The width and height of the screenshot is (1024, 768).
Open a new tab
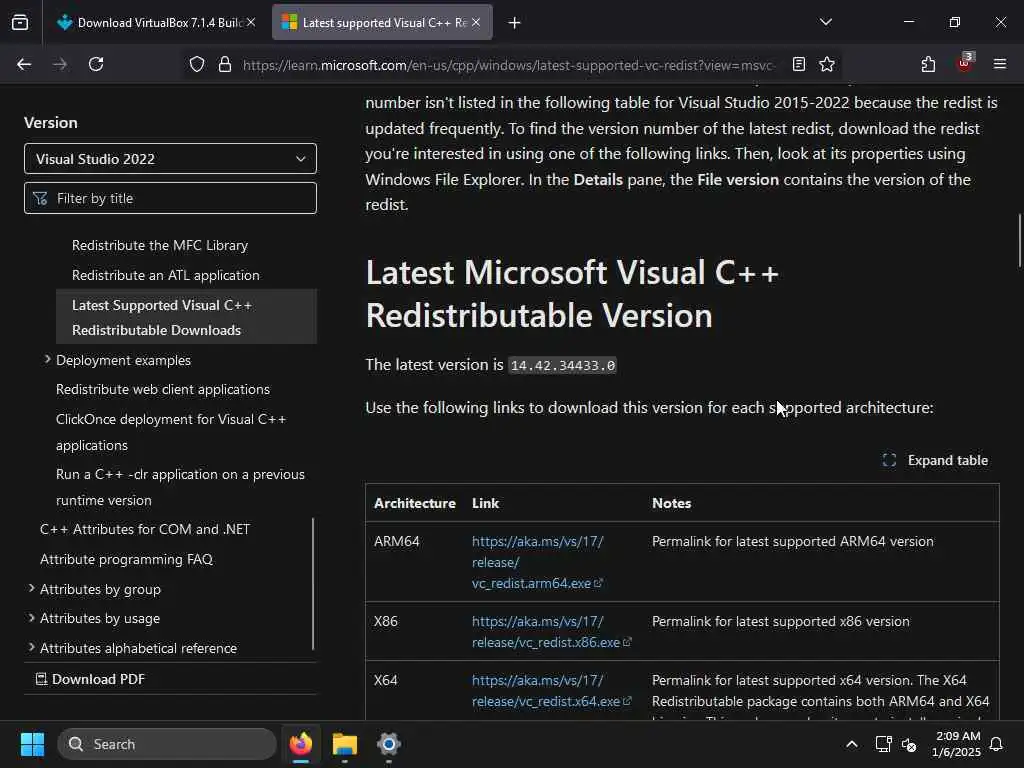[x=515, y=23]
